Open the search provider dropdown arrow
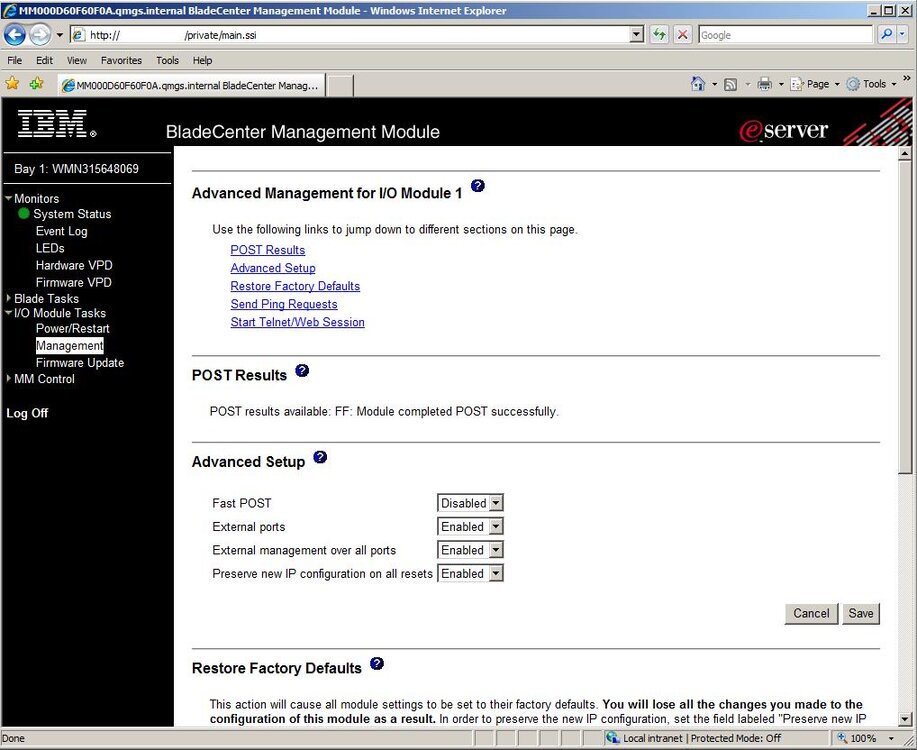This screenshot has height=750, width=917. [x=902, y=35]
